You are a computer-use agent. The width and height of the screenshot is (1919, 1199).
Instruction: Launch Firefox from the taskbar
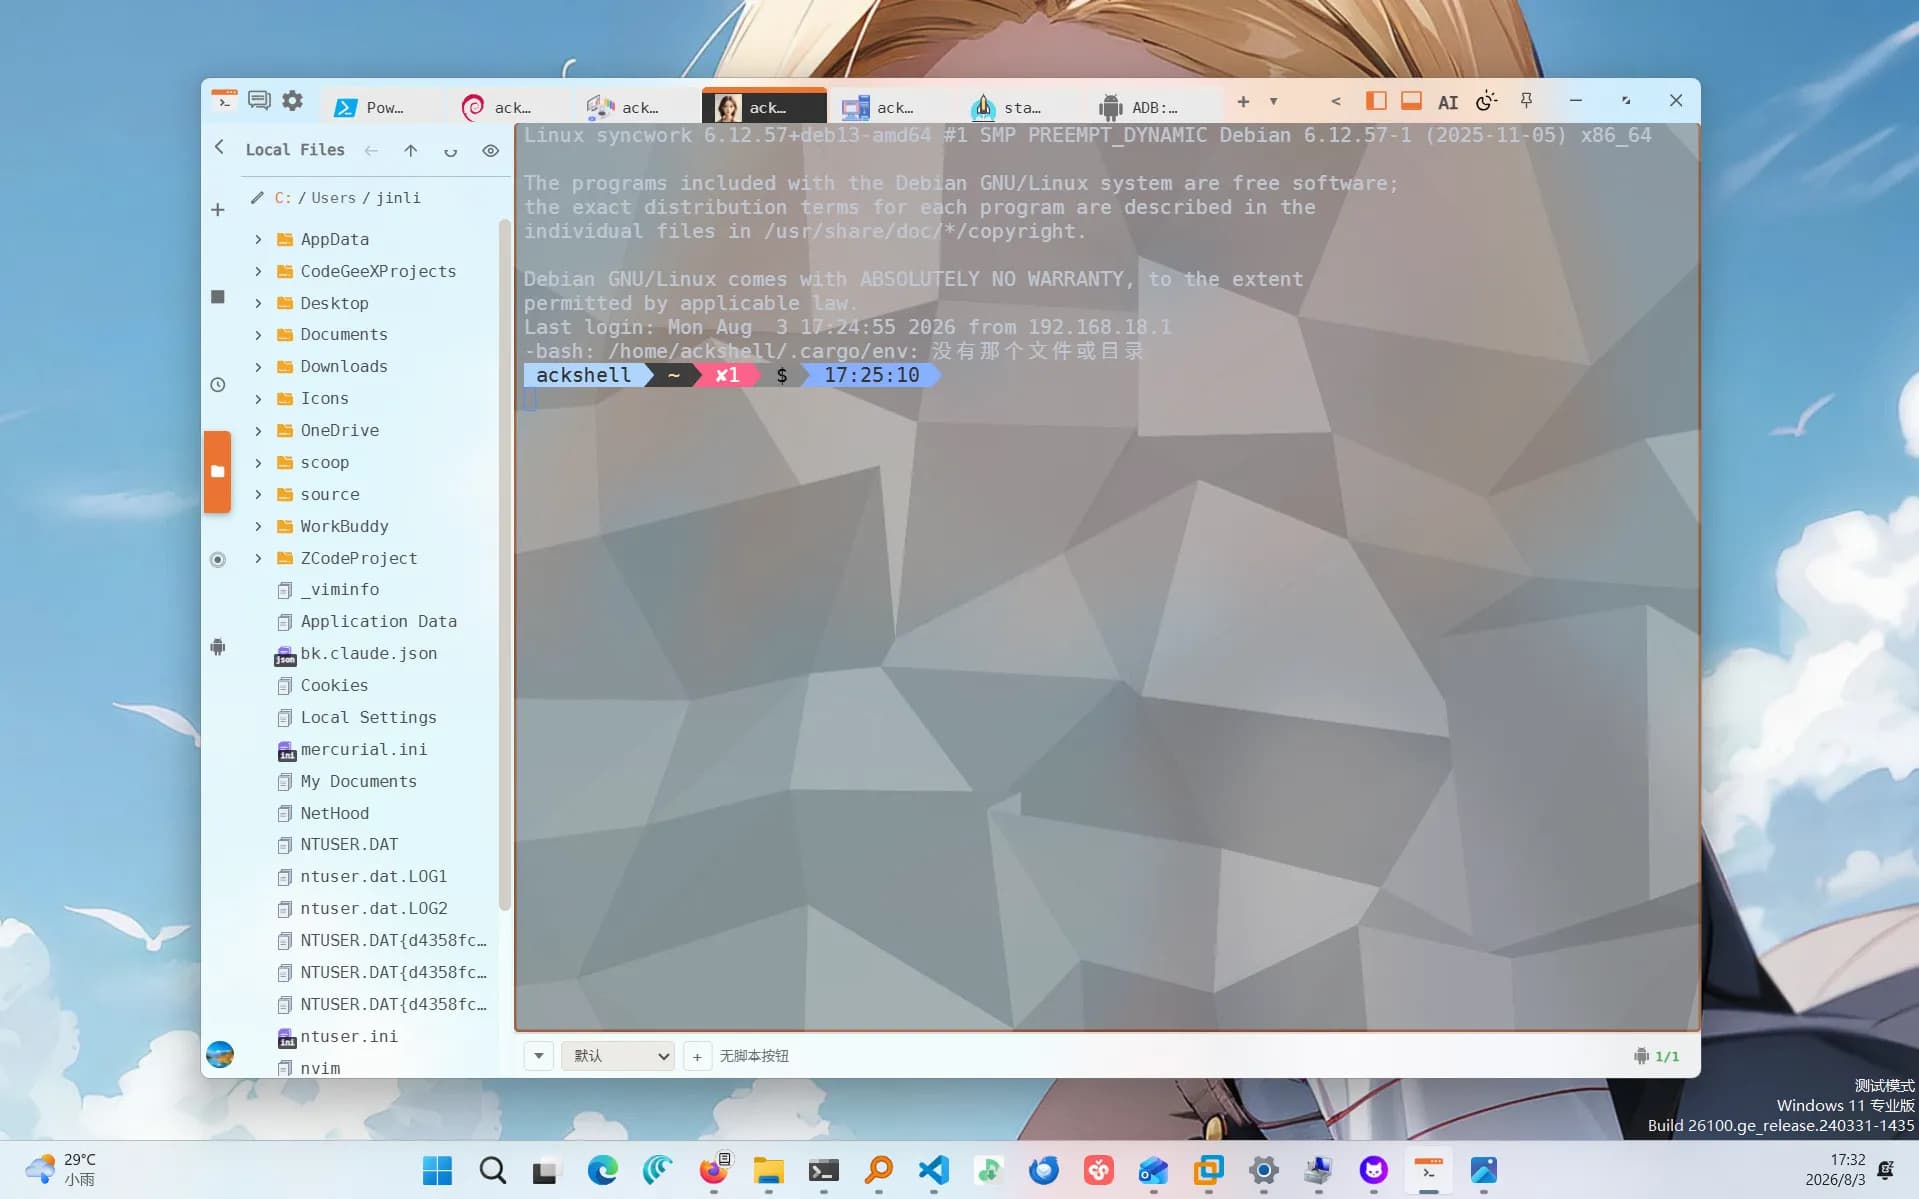point(713,1170)
